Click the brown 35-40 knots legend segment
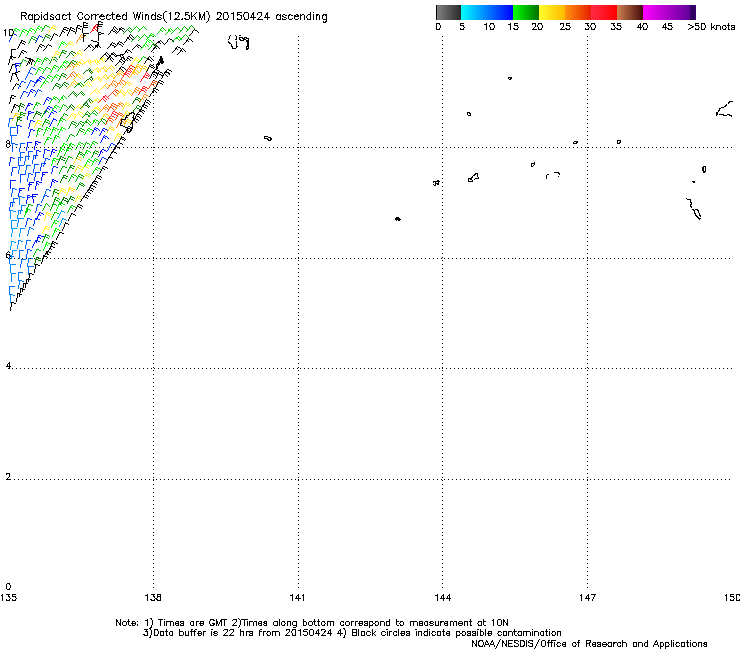This screenshot has height=650, width=740. tap(630, 12)
